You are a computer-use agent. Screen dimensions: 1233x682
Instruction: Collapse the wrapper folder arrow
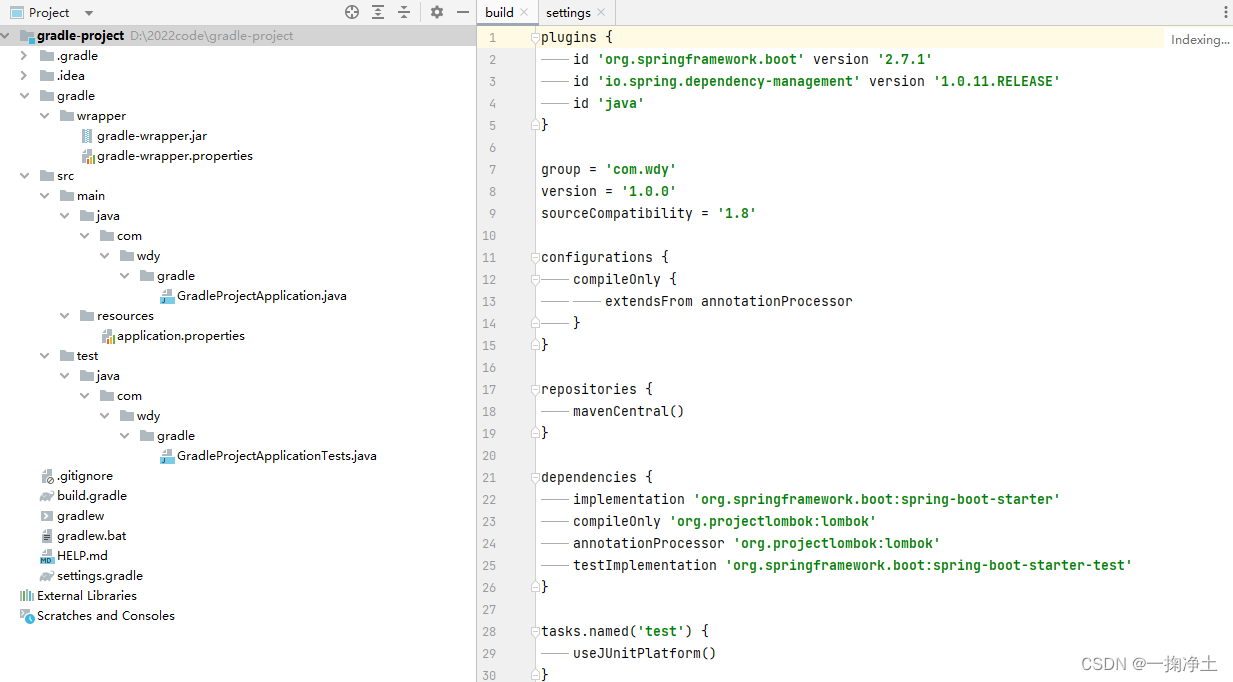coord(44,116)
